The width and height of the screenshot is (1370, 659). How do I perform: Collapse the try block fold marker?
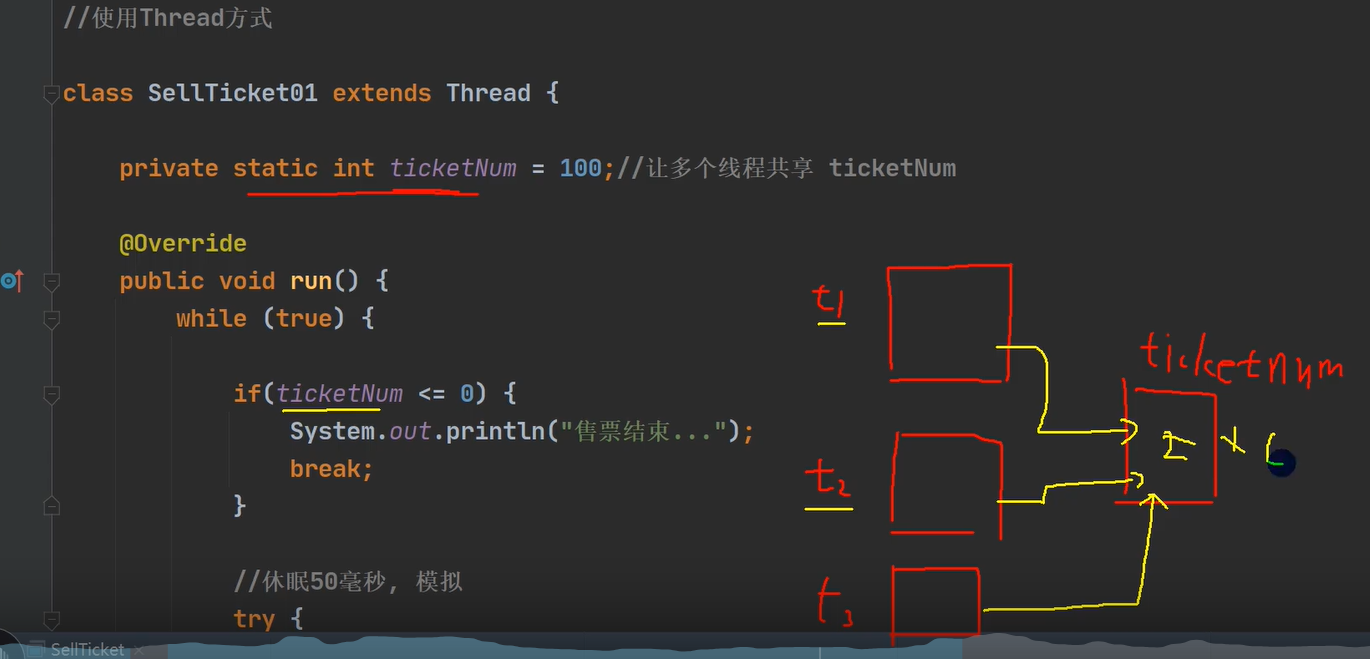[51, 620]
